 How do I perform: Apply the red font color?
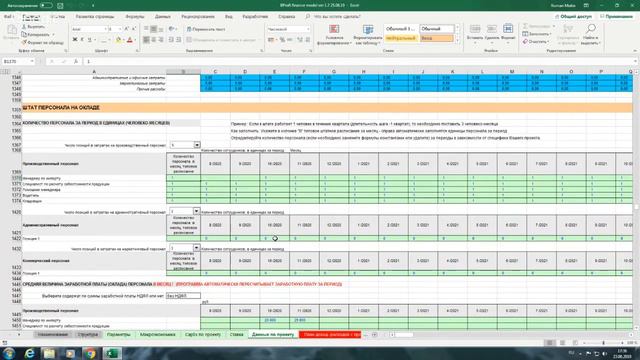tap(130, 40)
